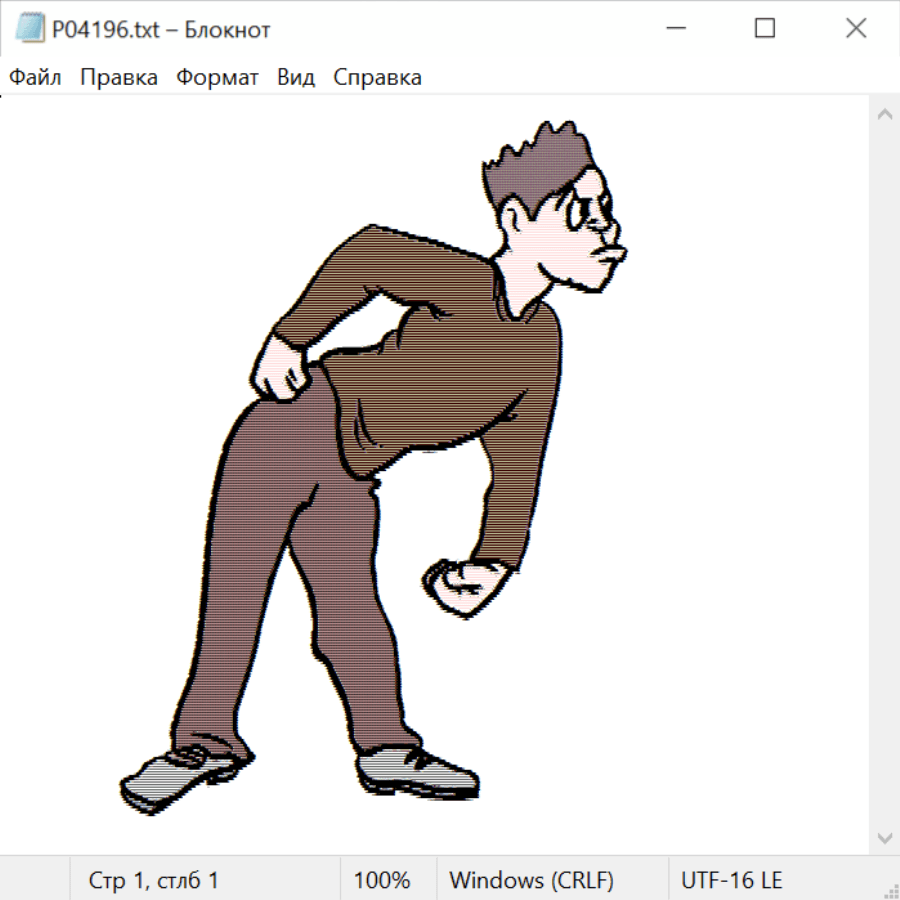
Task: Minimize the Блокнот window
Action: point(673,29)
